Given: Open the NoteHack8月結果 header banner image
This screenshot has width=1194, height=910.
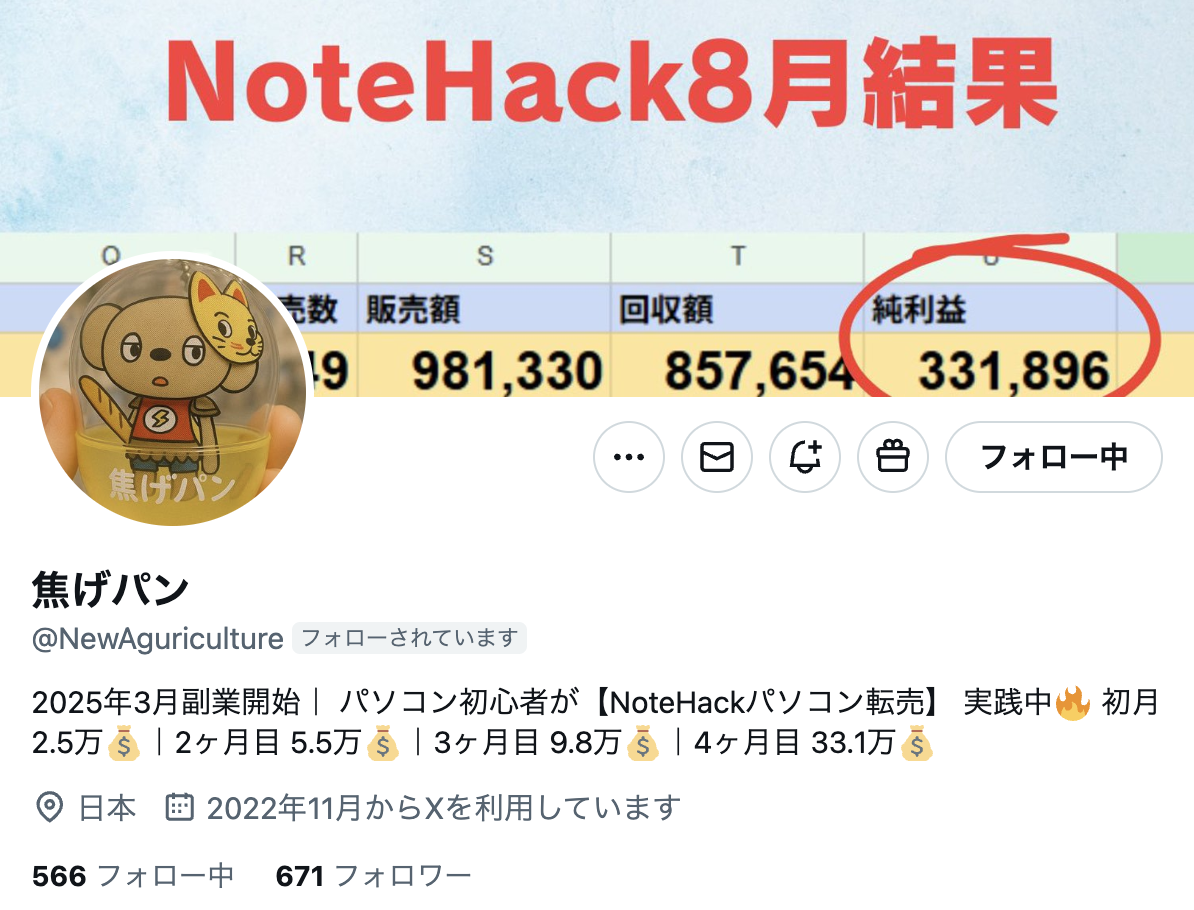Looking at the screenshot, I should [x=597, y=198].
